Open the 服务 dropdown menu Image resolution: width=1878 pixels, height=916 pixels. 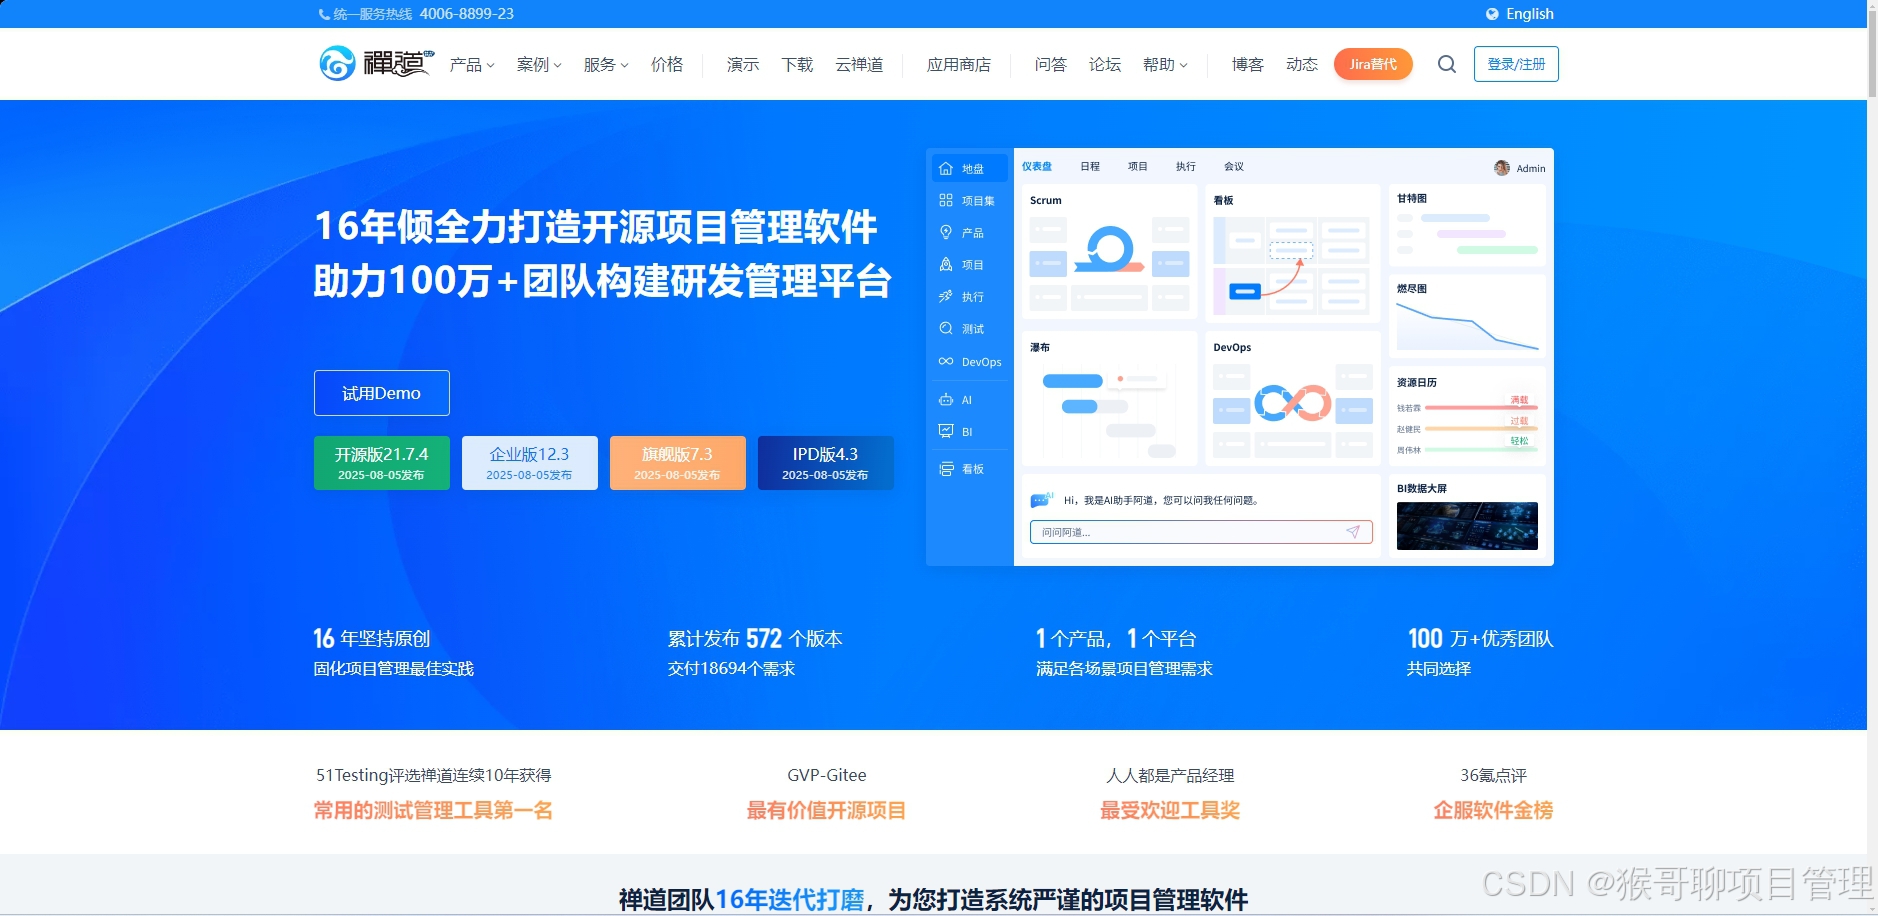(604, 64)
